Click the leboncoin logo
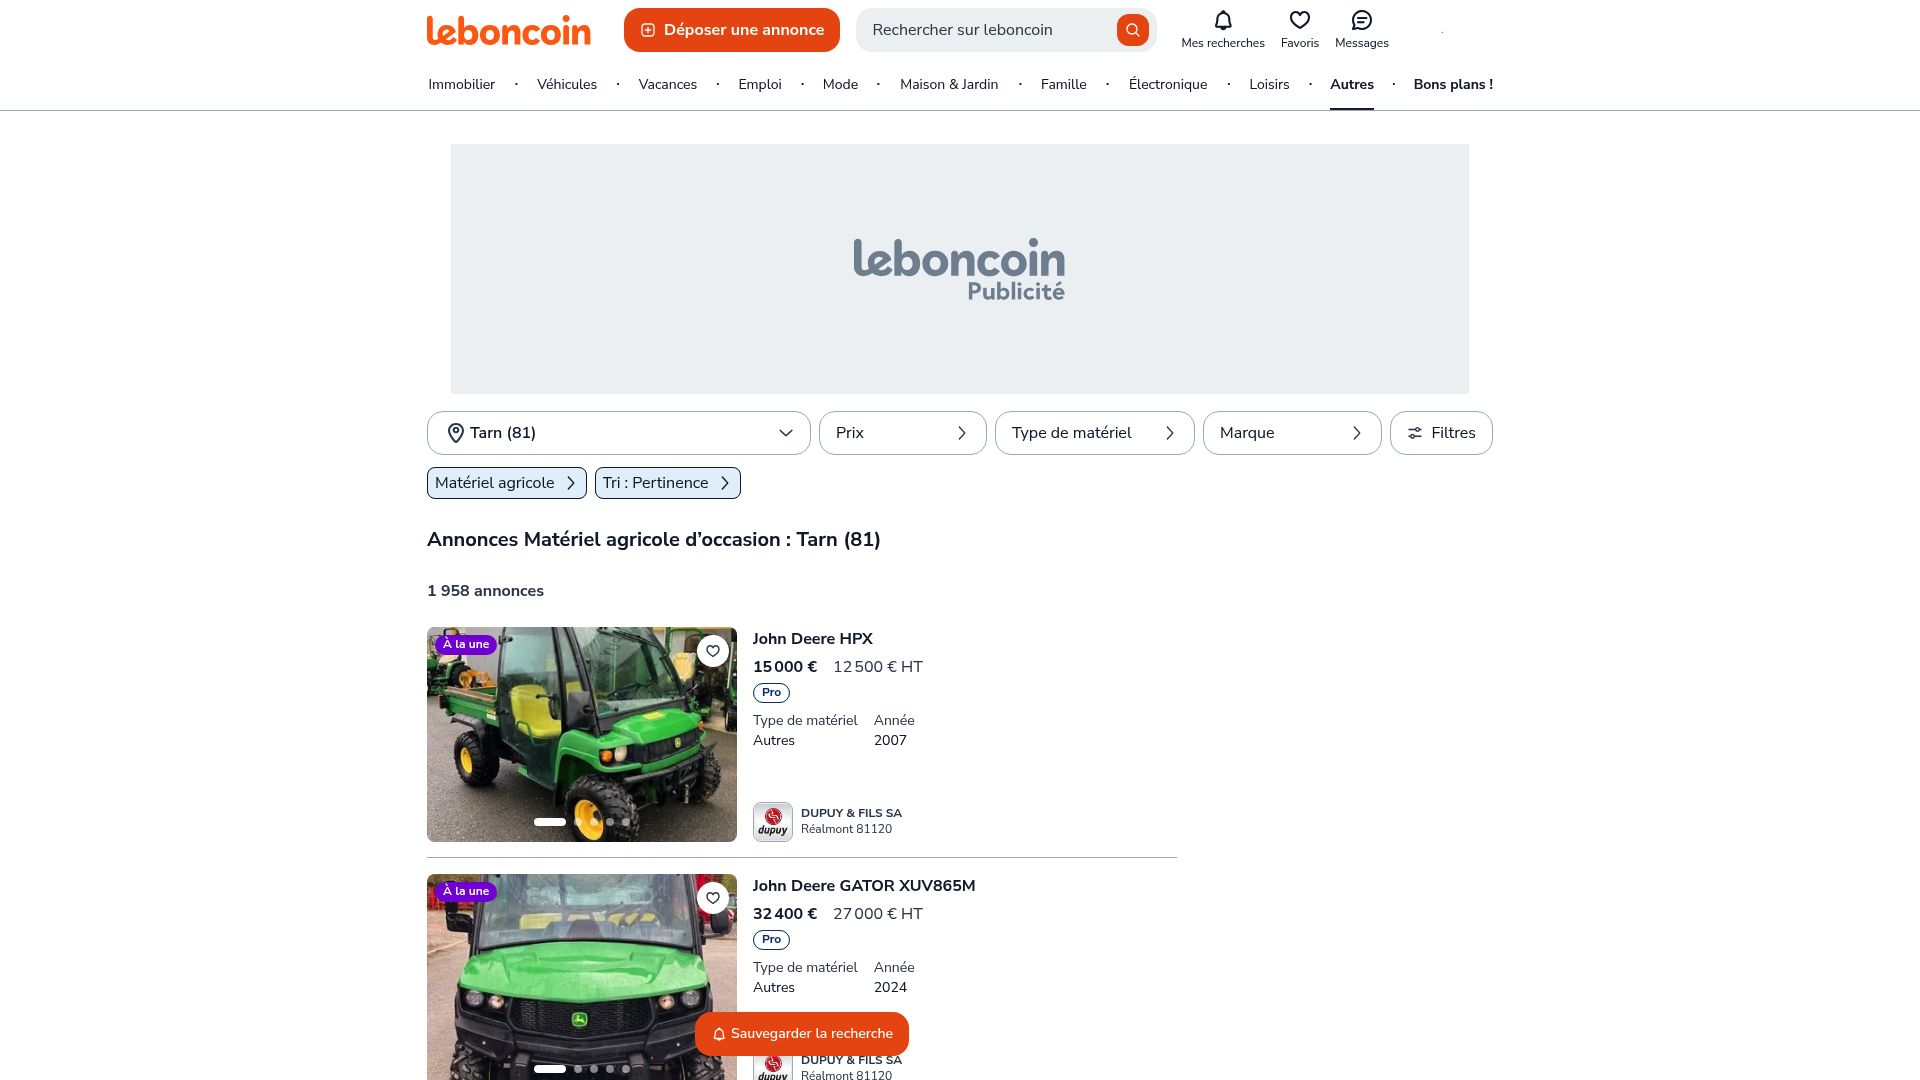Viewport: 1920px width, 1080px height. (508, 30)
